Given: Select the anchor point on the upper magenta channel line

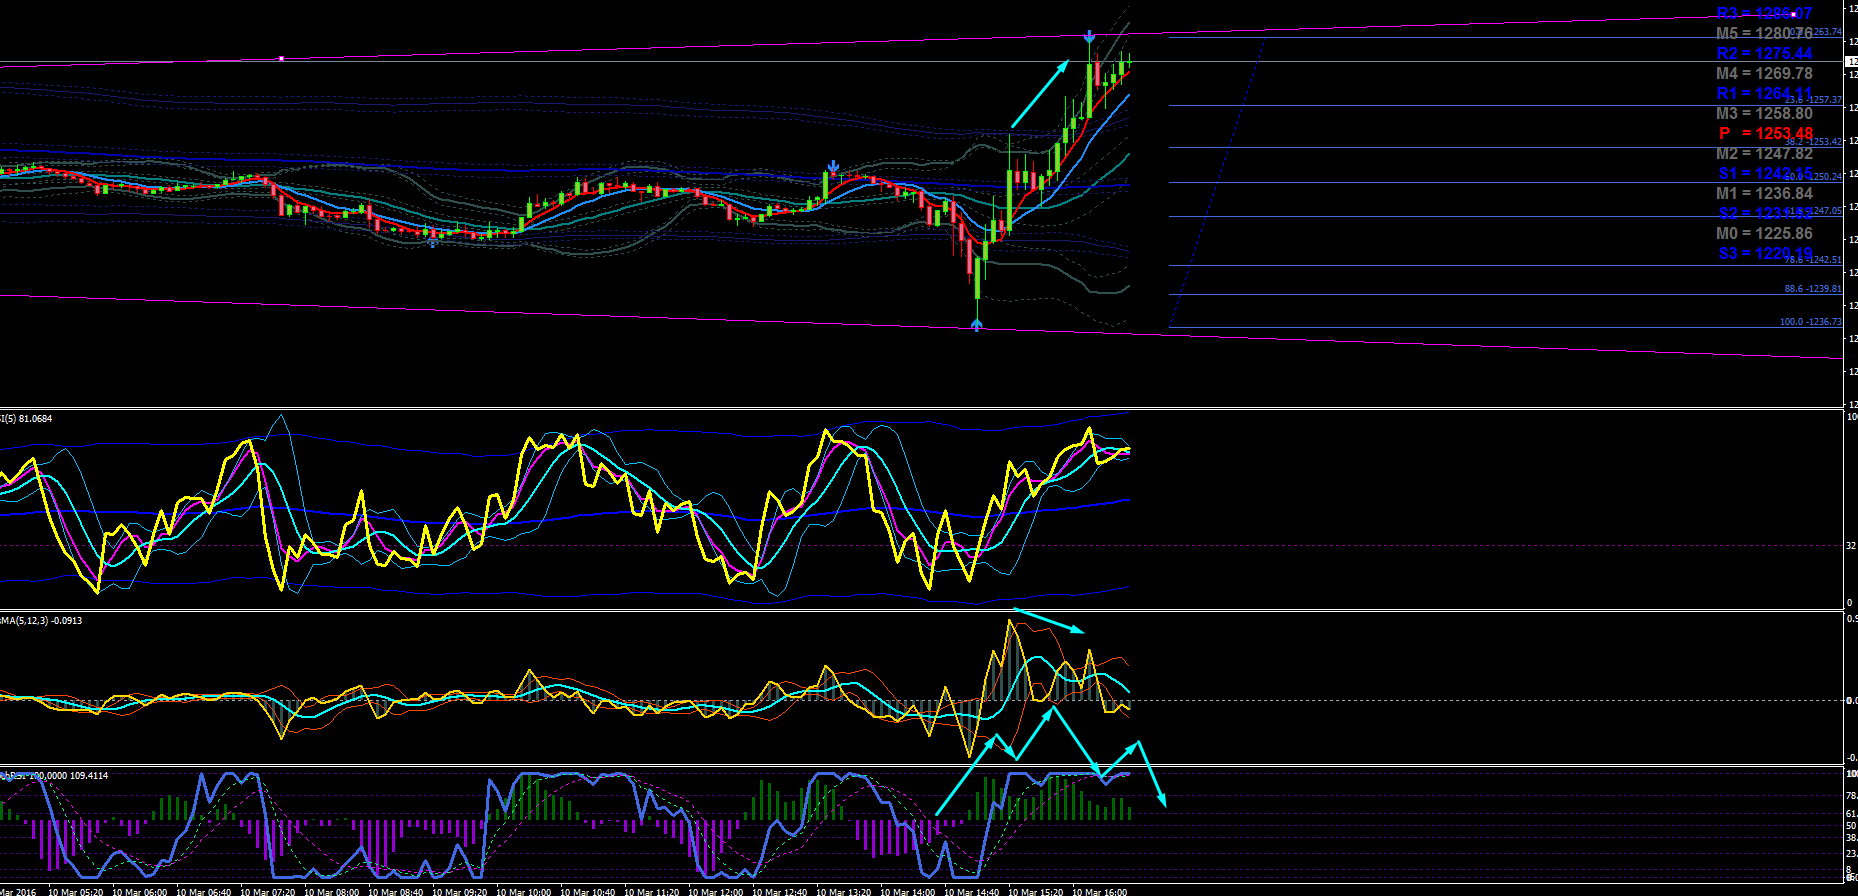Looking at the screenshot, I should (x=281, y=59).
